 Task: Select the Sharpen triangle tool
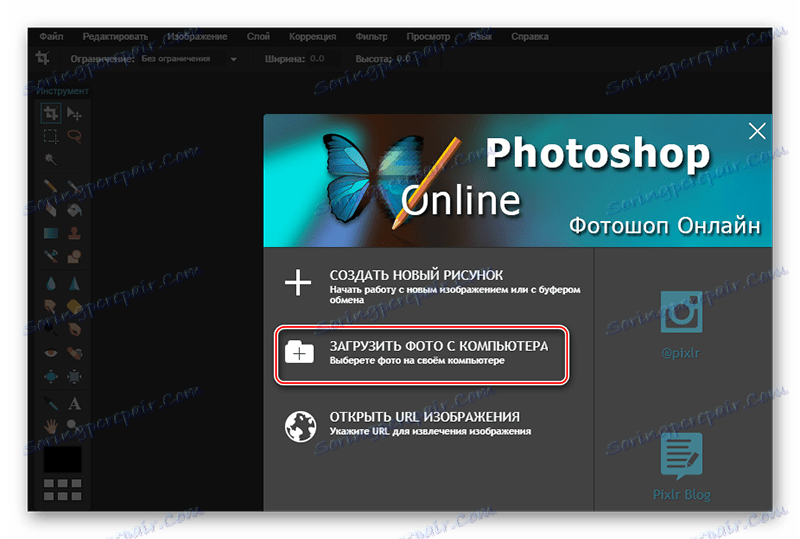74,283
